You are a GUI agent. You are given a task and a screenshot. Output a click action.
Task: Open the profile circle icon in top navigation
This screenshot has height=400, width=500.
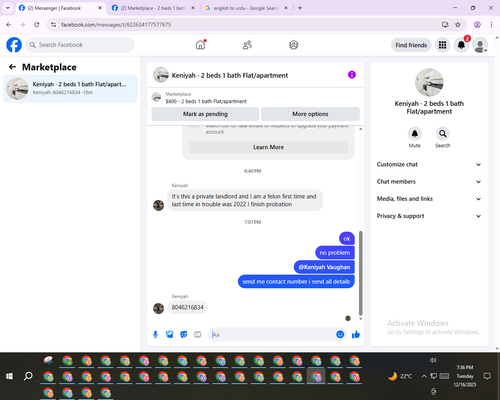[294, 45]
